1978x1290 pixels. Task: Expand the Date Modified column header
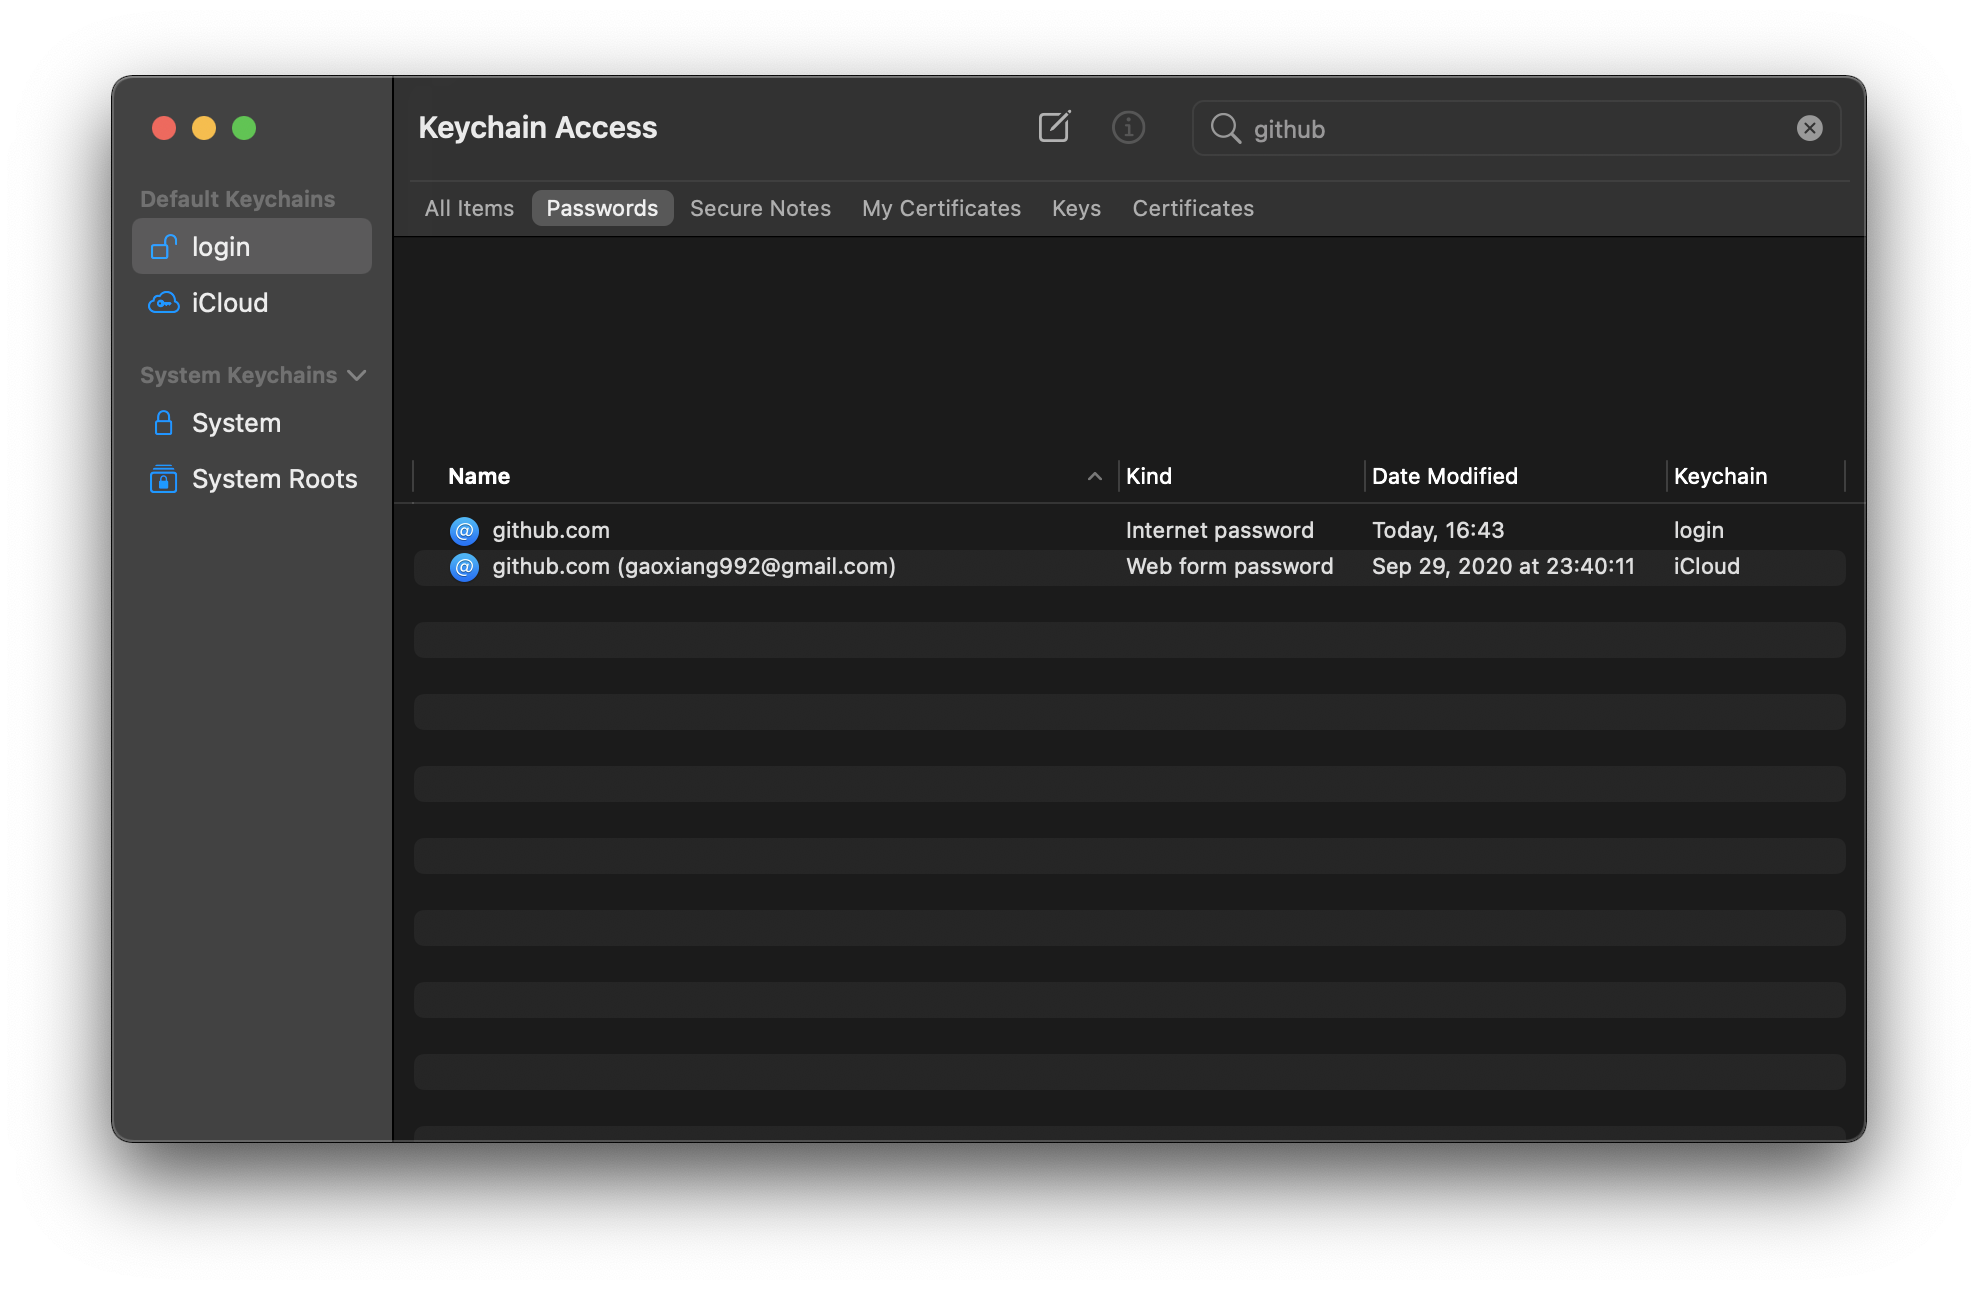[1444, 476]
